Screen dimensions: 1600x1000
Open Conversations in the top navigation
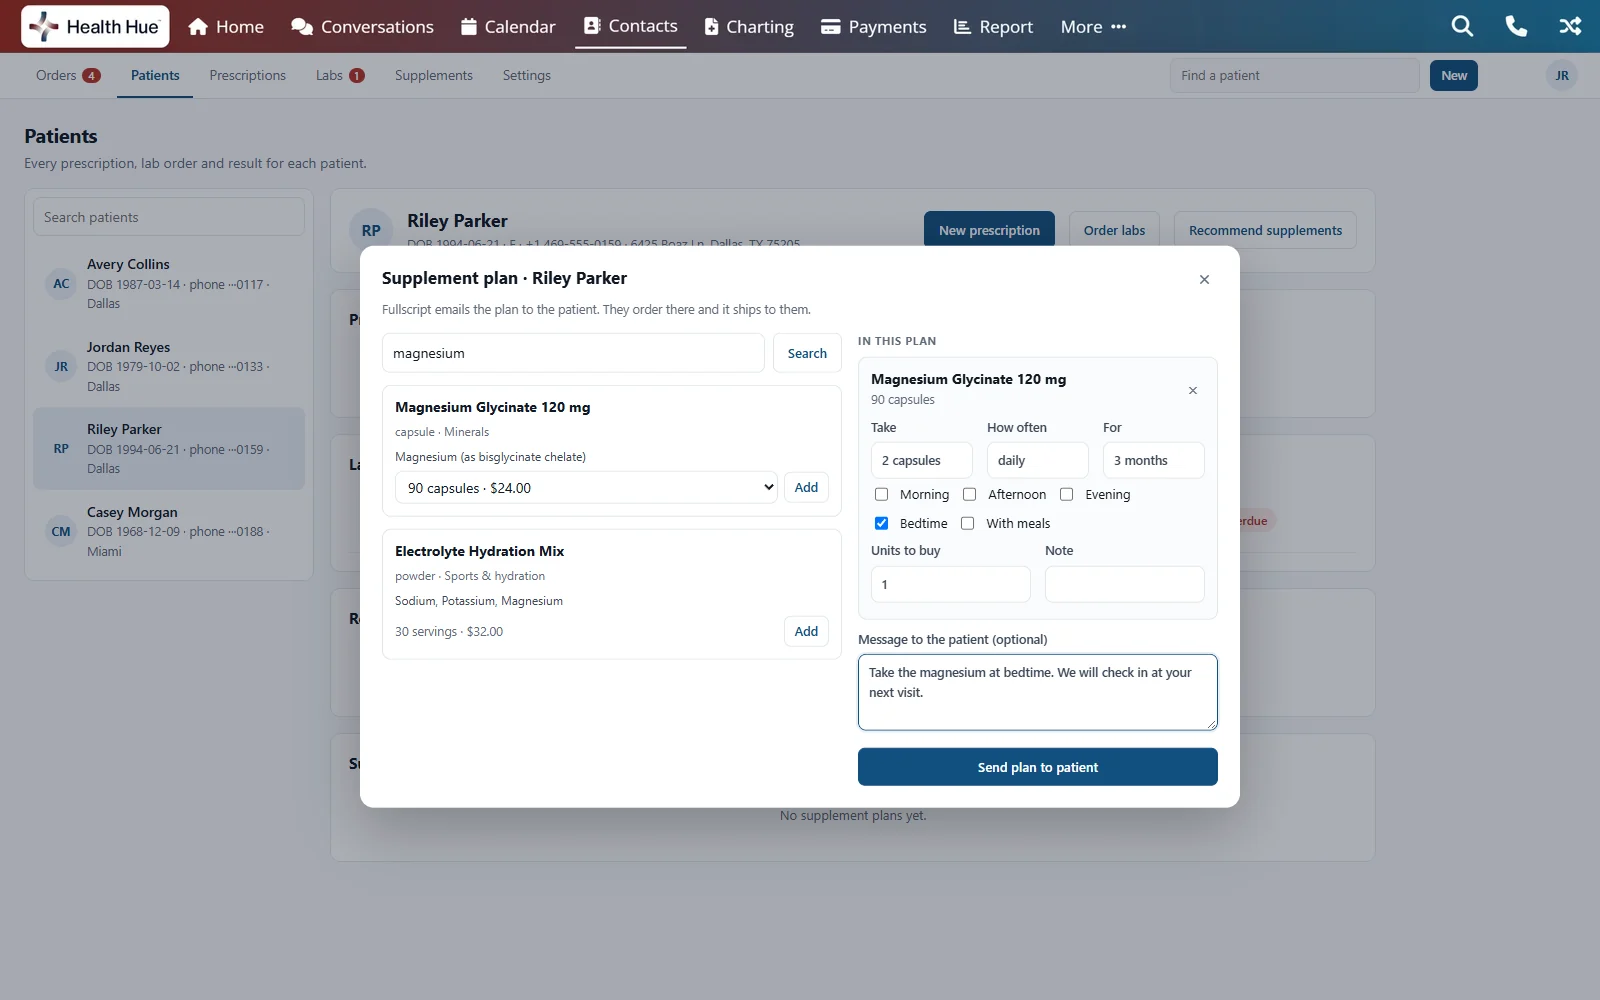(x=362, y=27)
